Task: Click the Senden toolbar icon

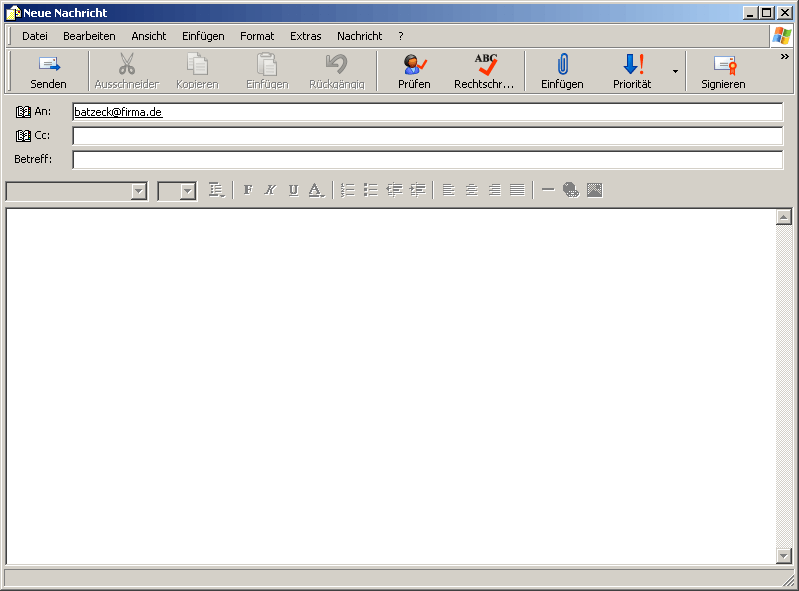Action: (x=48, y=71)
